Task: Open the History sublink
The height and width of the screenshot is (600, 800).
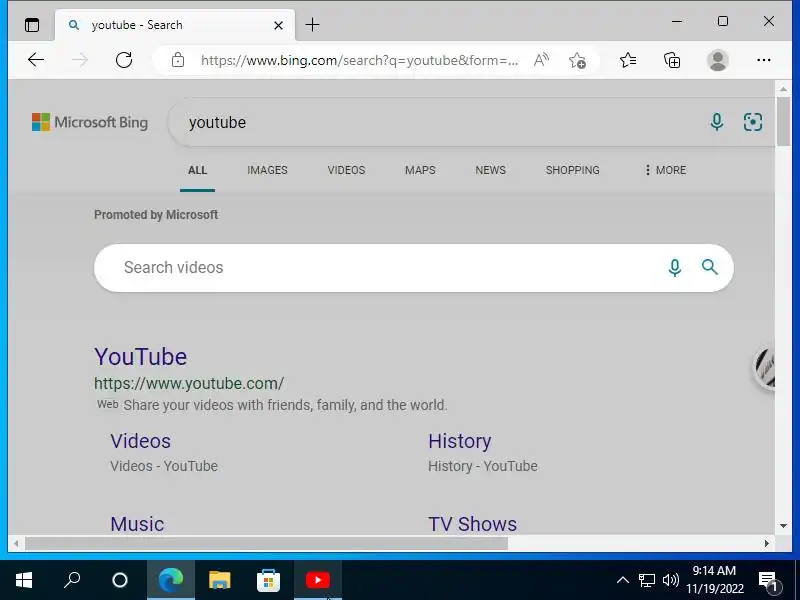Action: pos(460,441)
